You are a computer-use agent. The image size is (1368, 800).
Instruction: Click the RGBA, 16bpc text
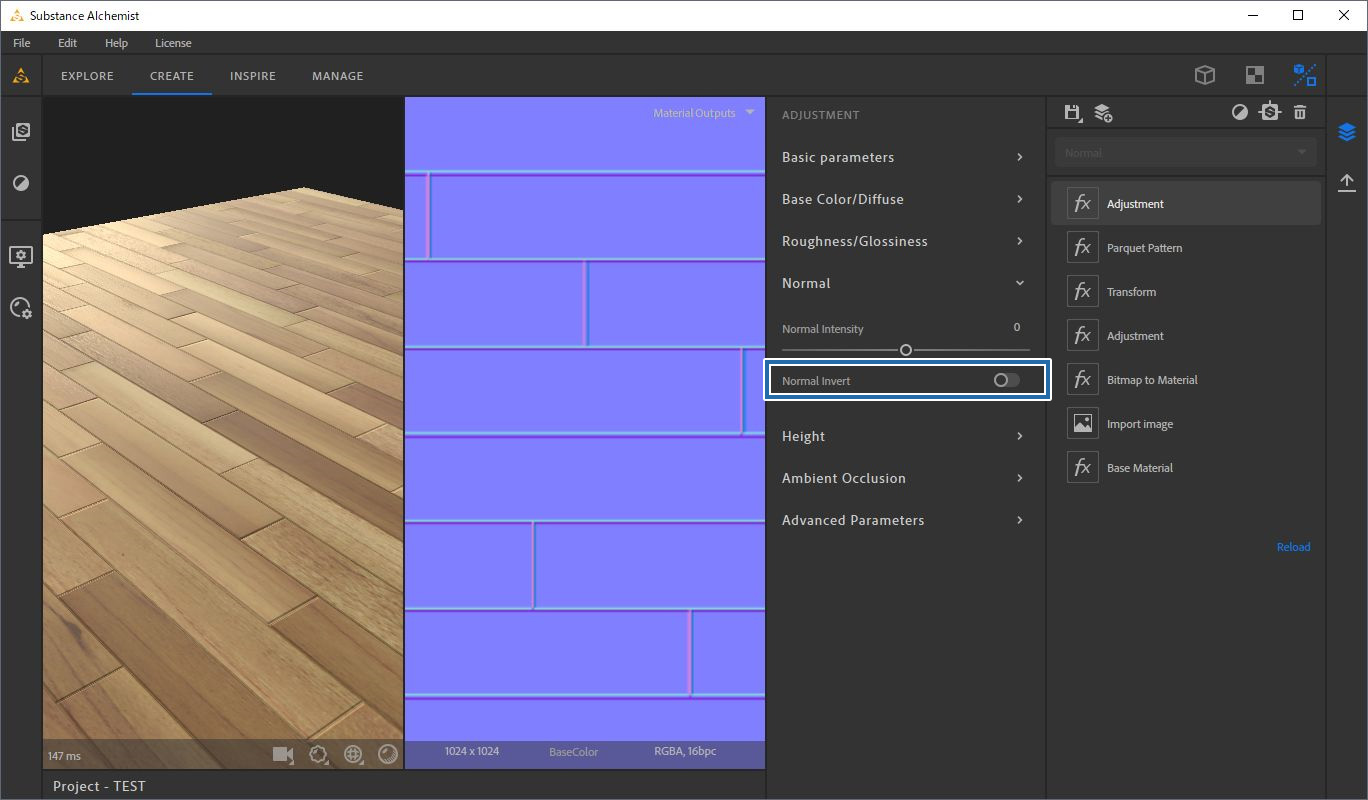click(x=685, y=751)
